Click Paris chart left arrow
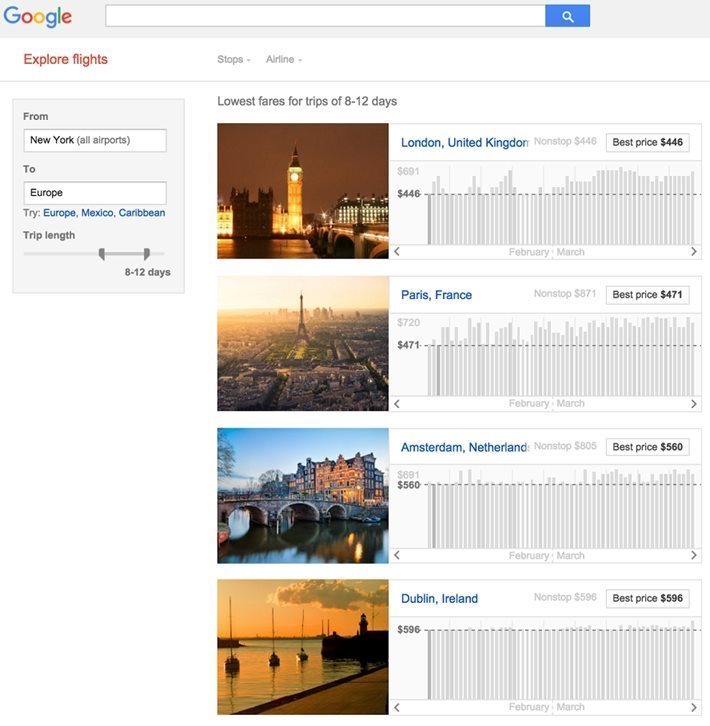710x726 pixels. click(397, 404)
